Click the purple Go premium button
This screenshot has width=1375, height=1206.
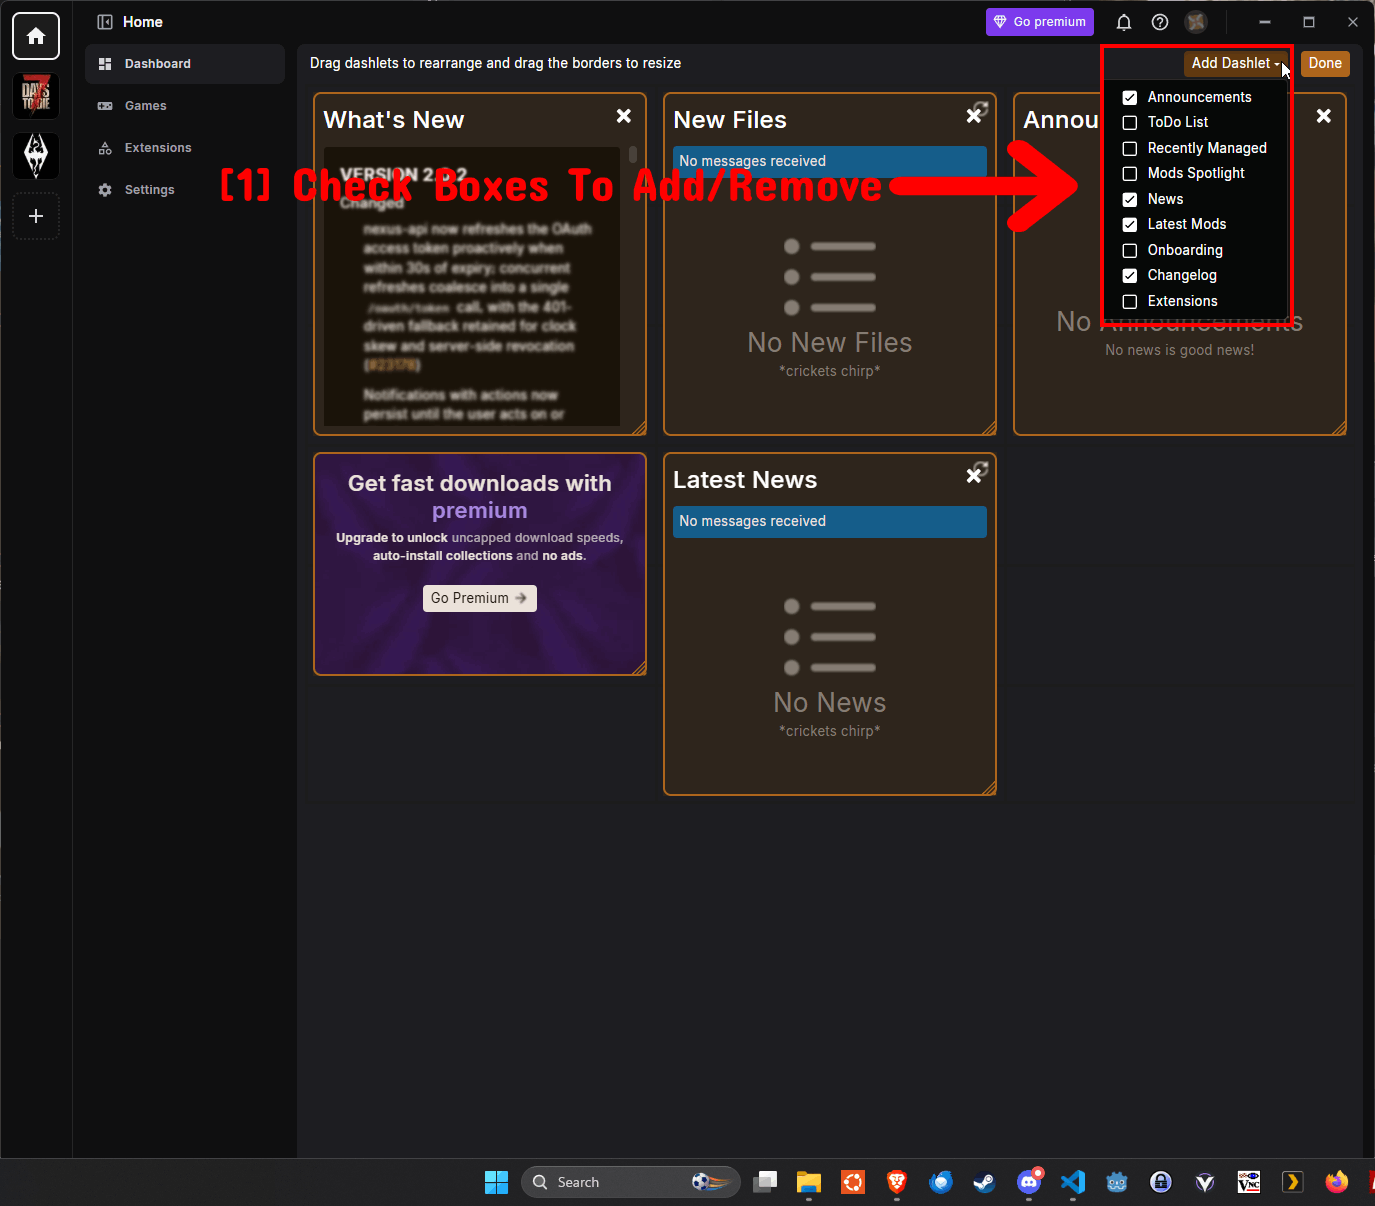click(x=1040, y=22)
